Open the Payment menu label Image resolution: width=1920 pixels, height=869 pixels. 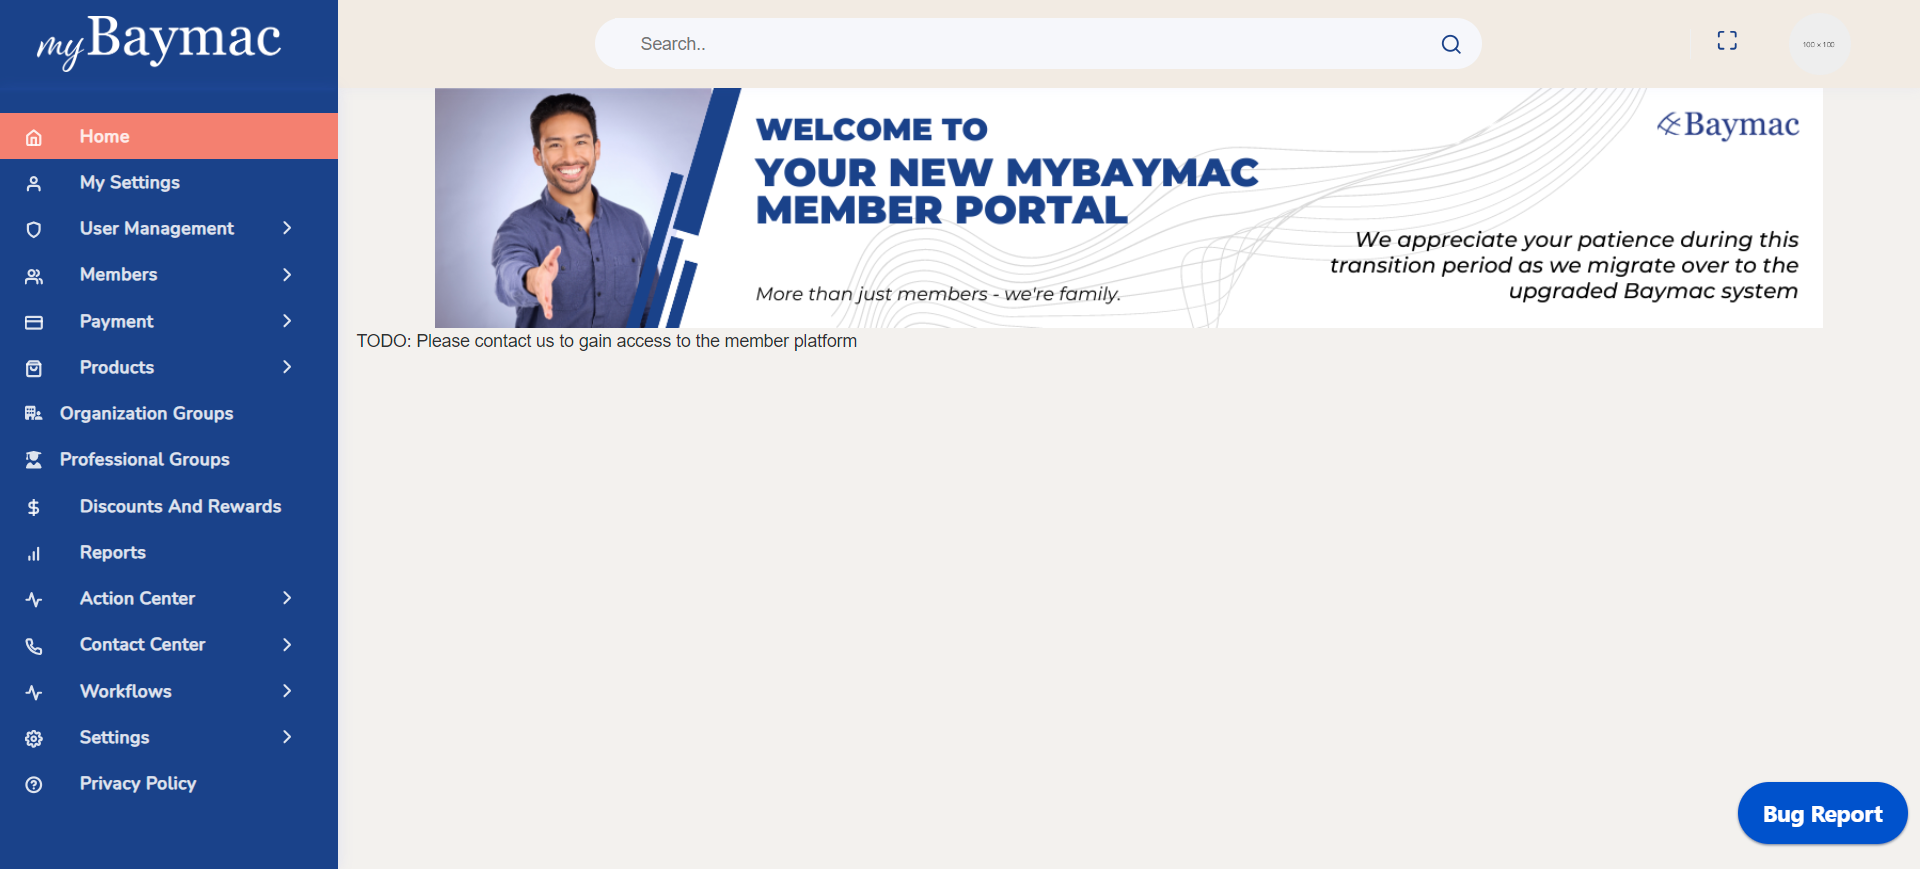point(116,321)
